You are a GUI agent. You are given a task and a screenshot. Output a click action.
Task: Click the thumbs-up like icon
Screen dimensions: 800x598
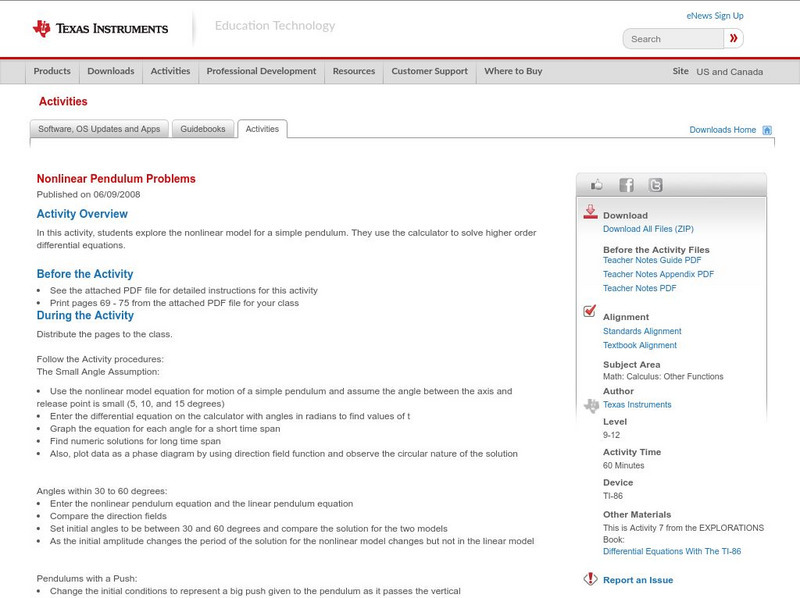click(596, 185)
